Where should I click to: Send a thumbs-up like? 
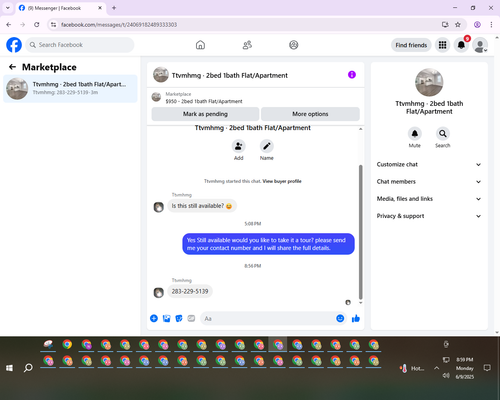[x=356, y=318]
